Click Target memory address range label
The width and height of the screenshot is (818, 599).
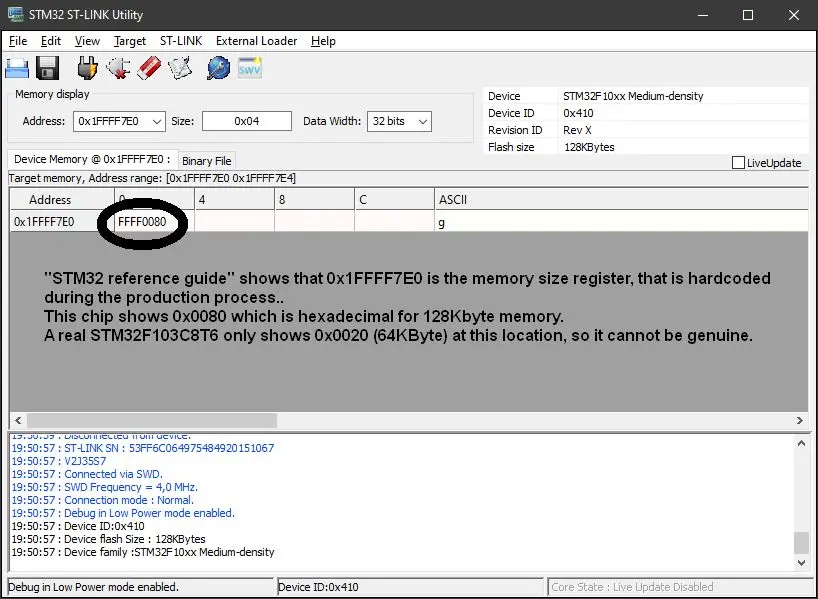tap(152, 178)
